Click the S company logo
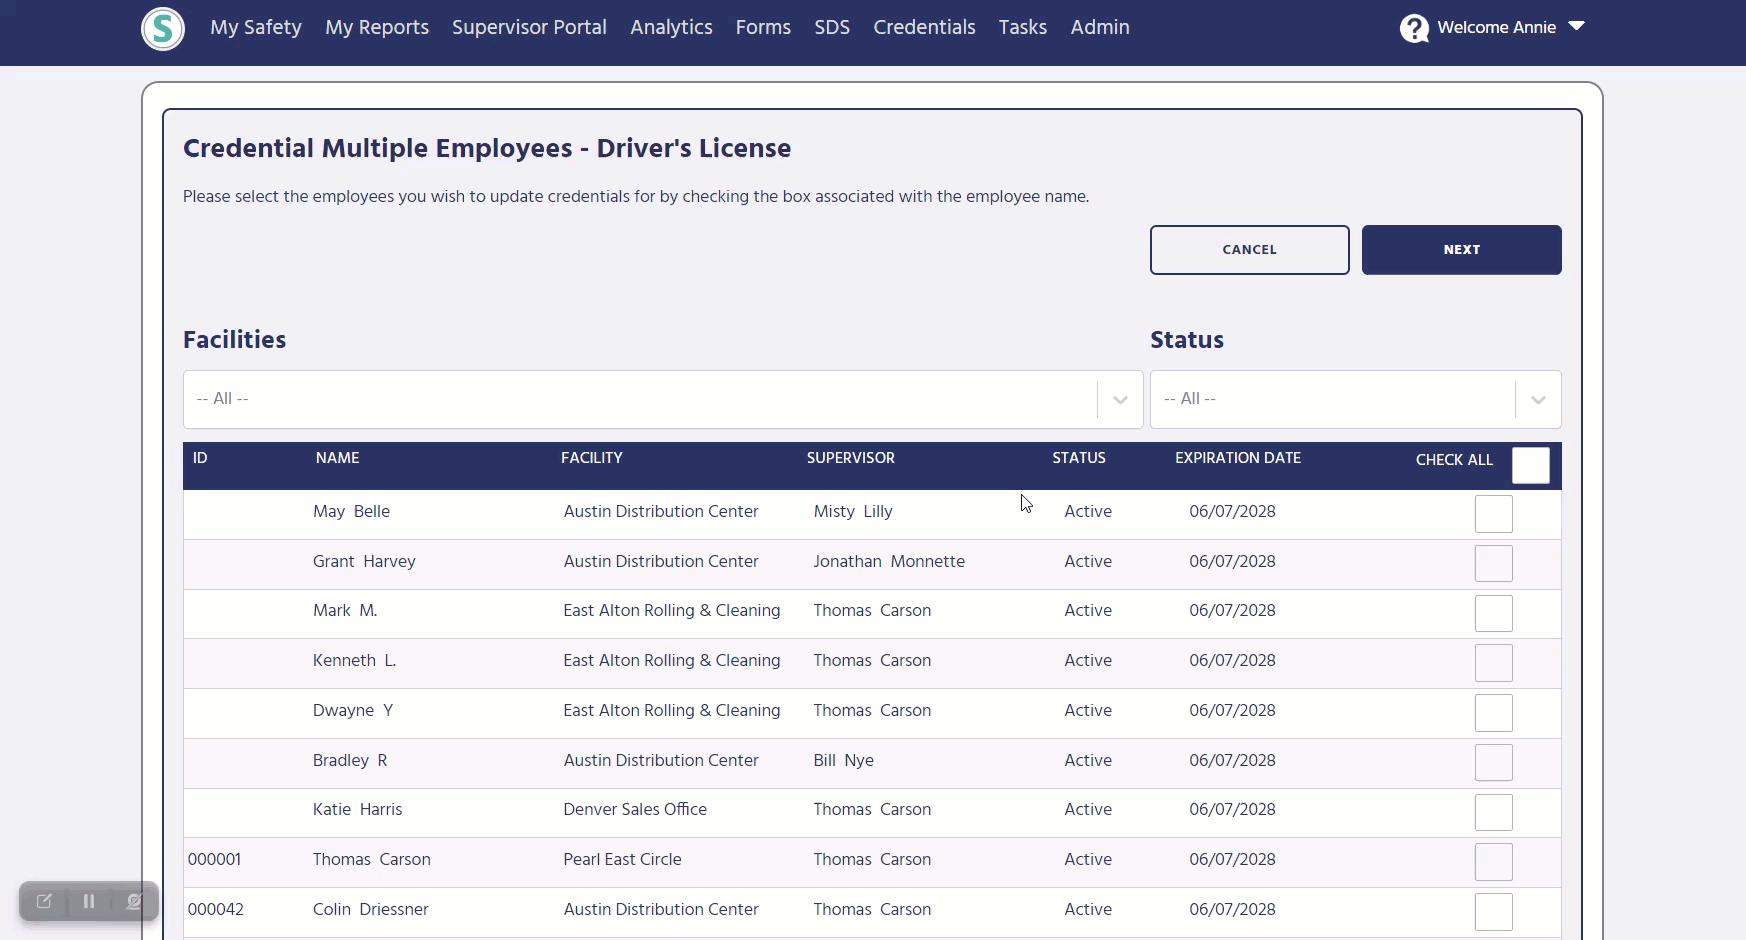 (x=162, y=29)
